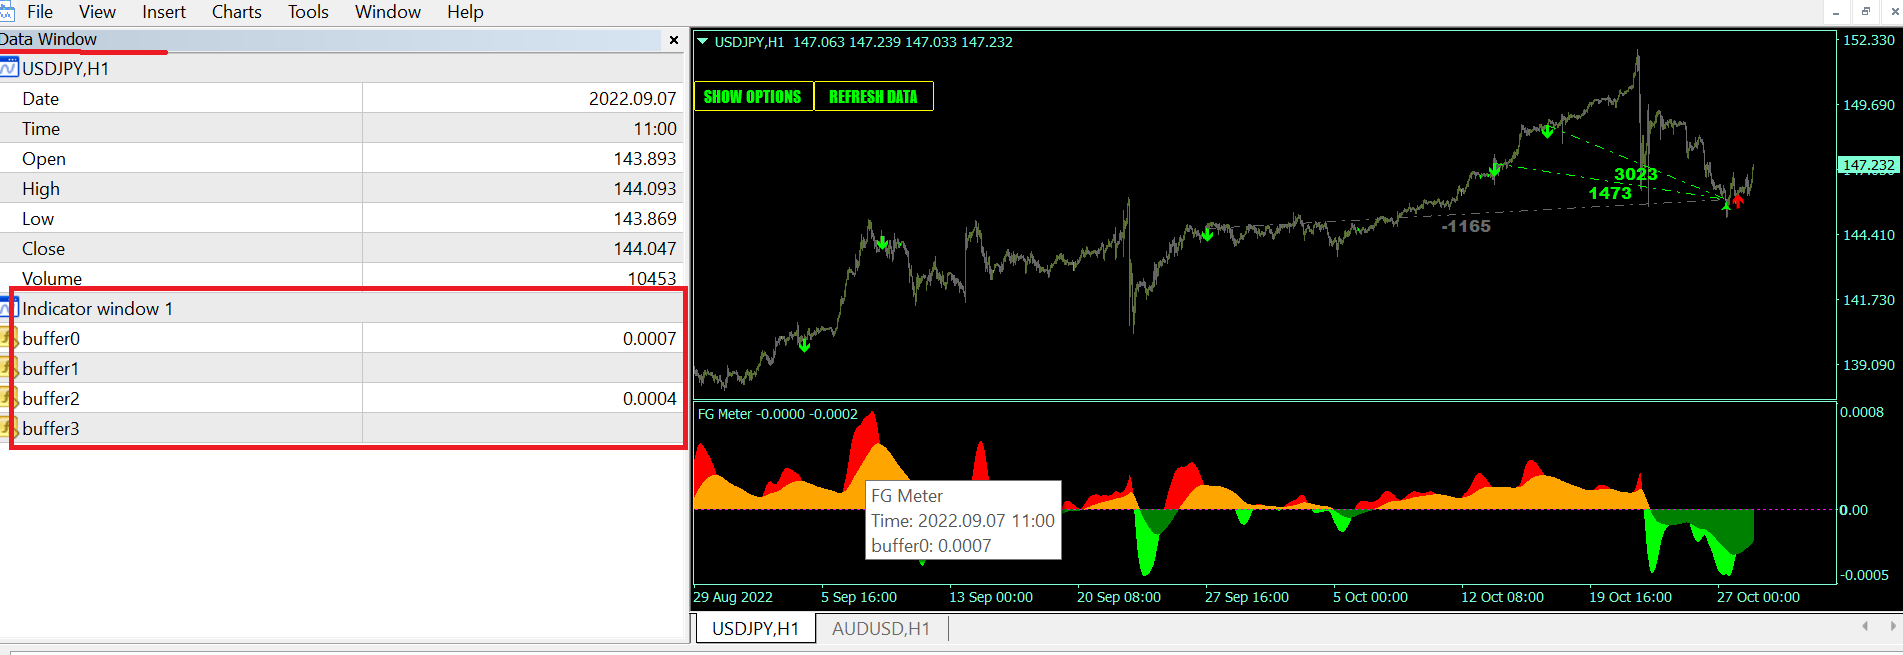Click the function icon beside buffer1

[x=9, y=368]
